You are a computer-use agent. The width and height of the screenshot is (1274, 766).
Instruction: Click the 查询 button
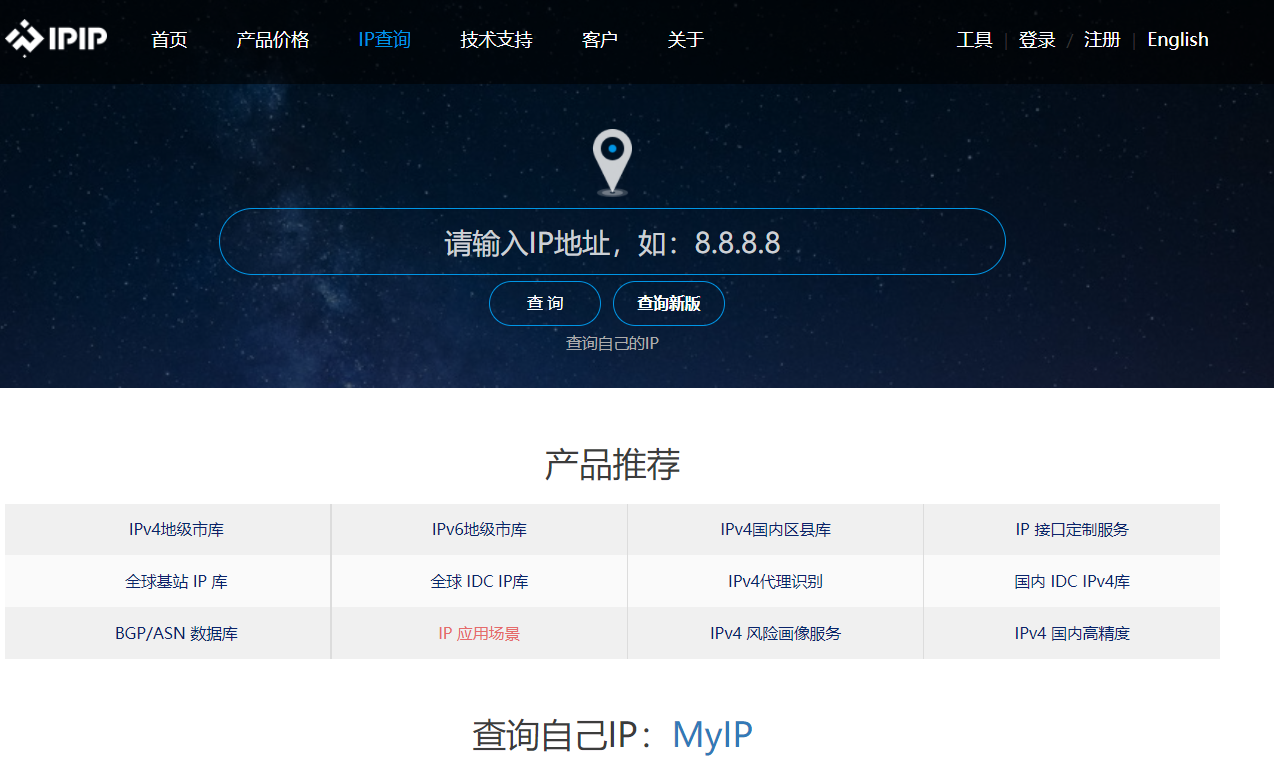coord(545,303)
